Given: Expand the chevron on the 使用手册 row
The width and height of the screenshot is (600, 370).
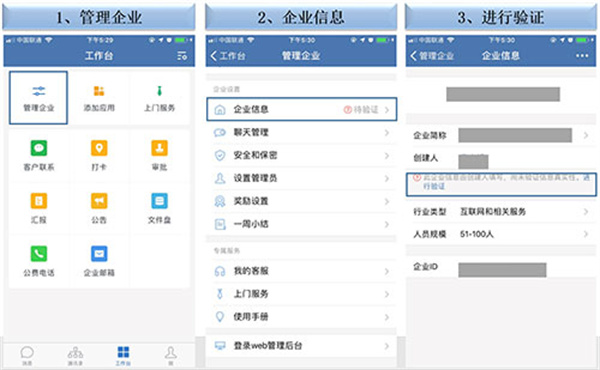Looking at the screenshot, I should point(387,317).
